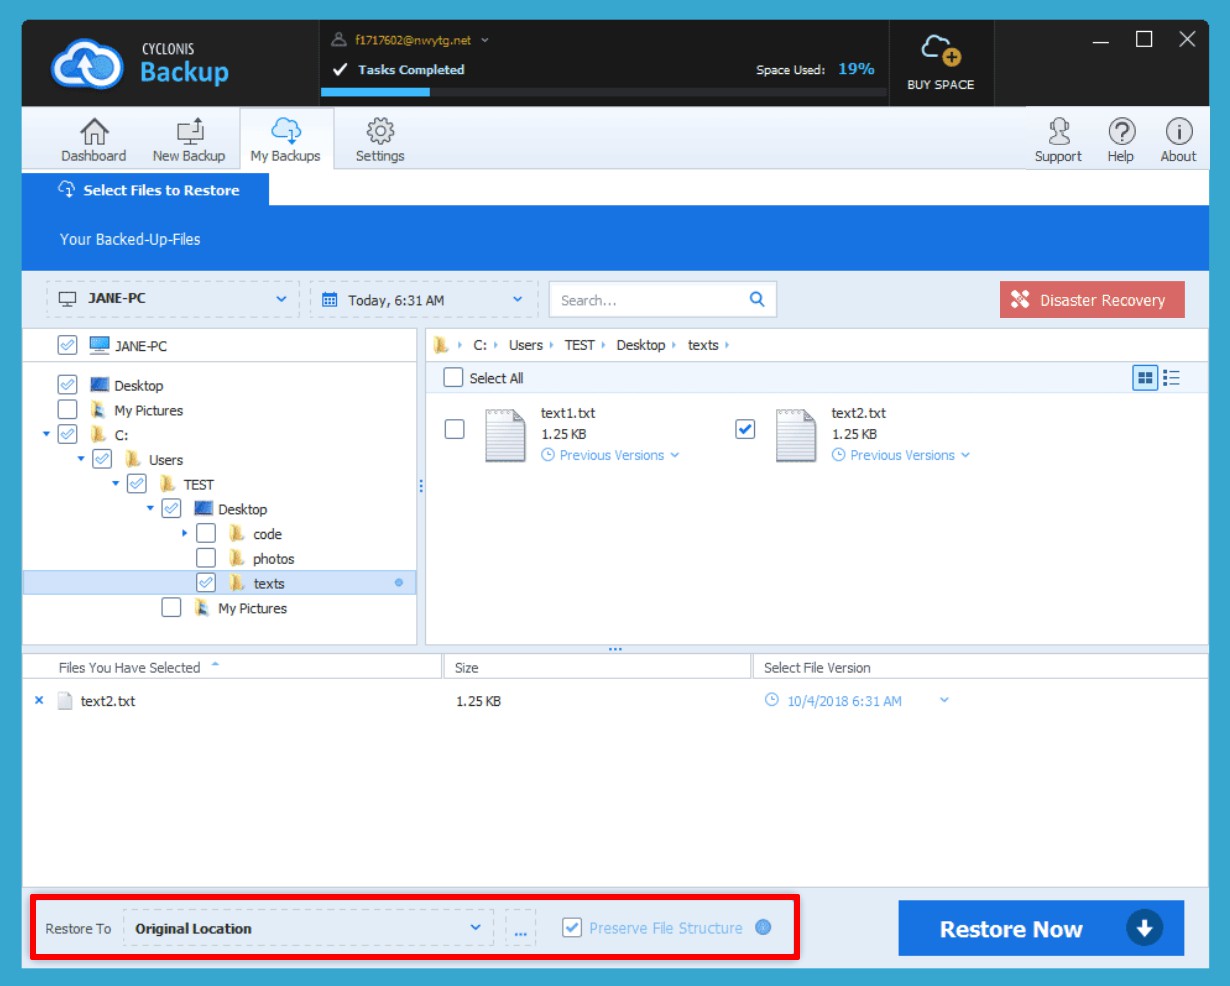The width and height of the screenshot is (1230, 986).
Task: Open the backup date dropdown
Action: (x=423, y=300)
